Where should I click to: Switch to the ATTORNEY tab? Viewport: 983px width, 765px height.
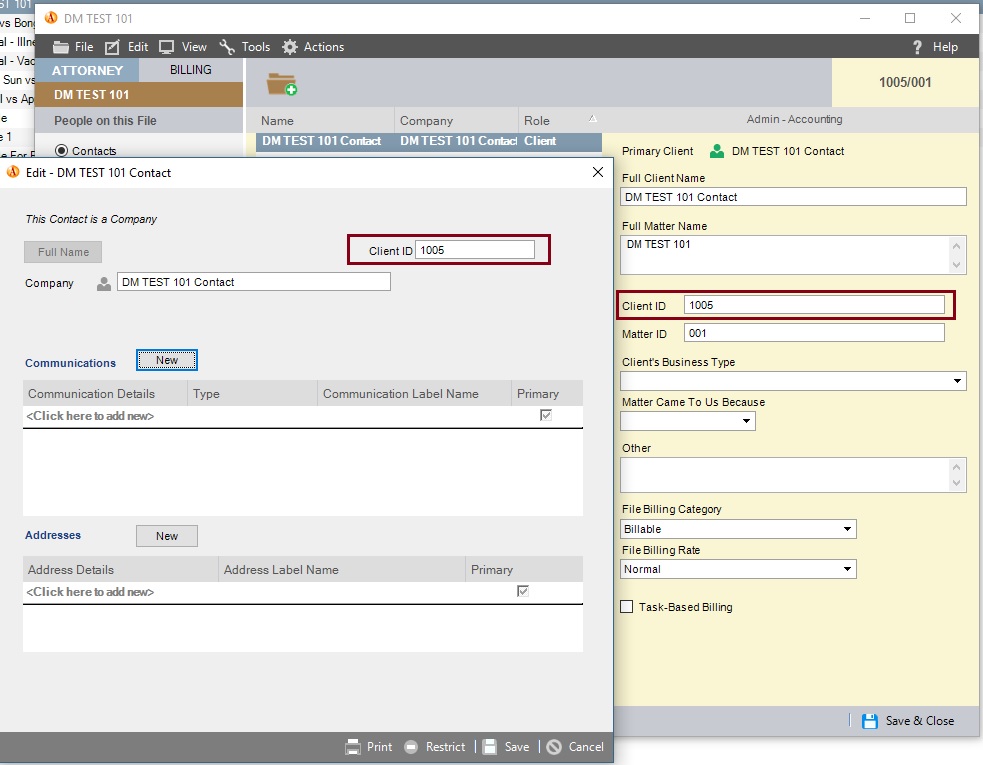pyautogui.click(x=87, y=70)
